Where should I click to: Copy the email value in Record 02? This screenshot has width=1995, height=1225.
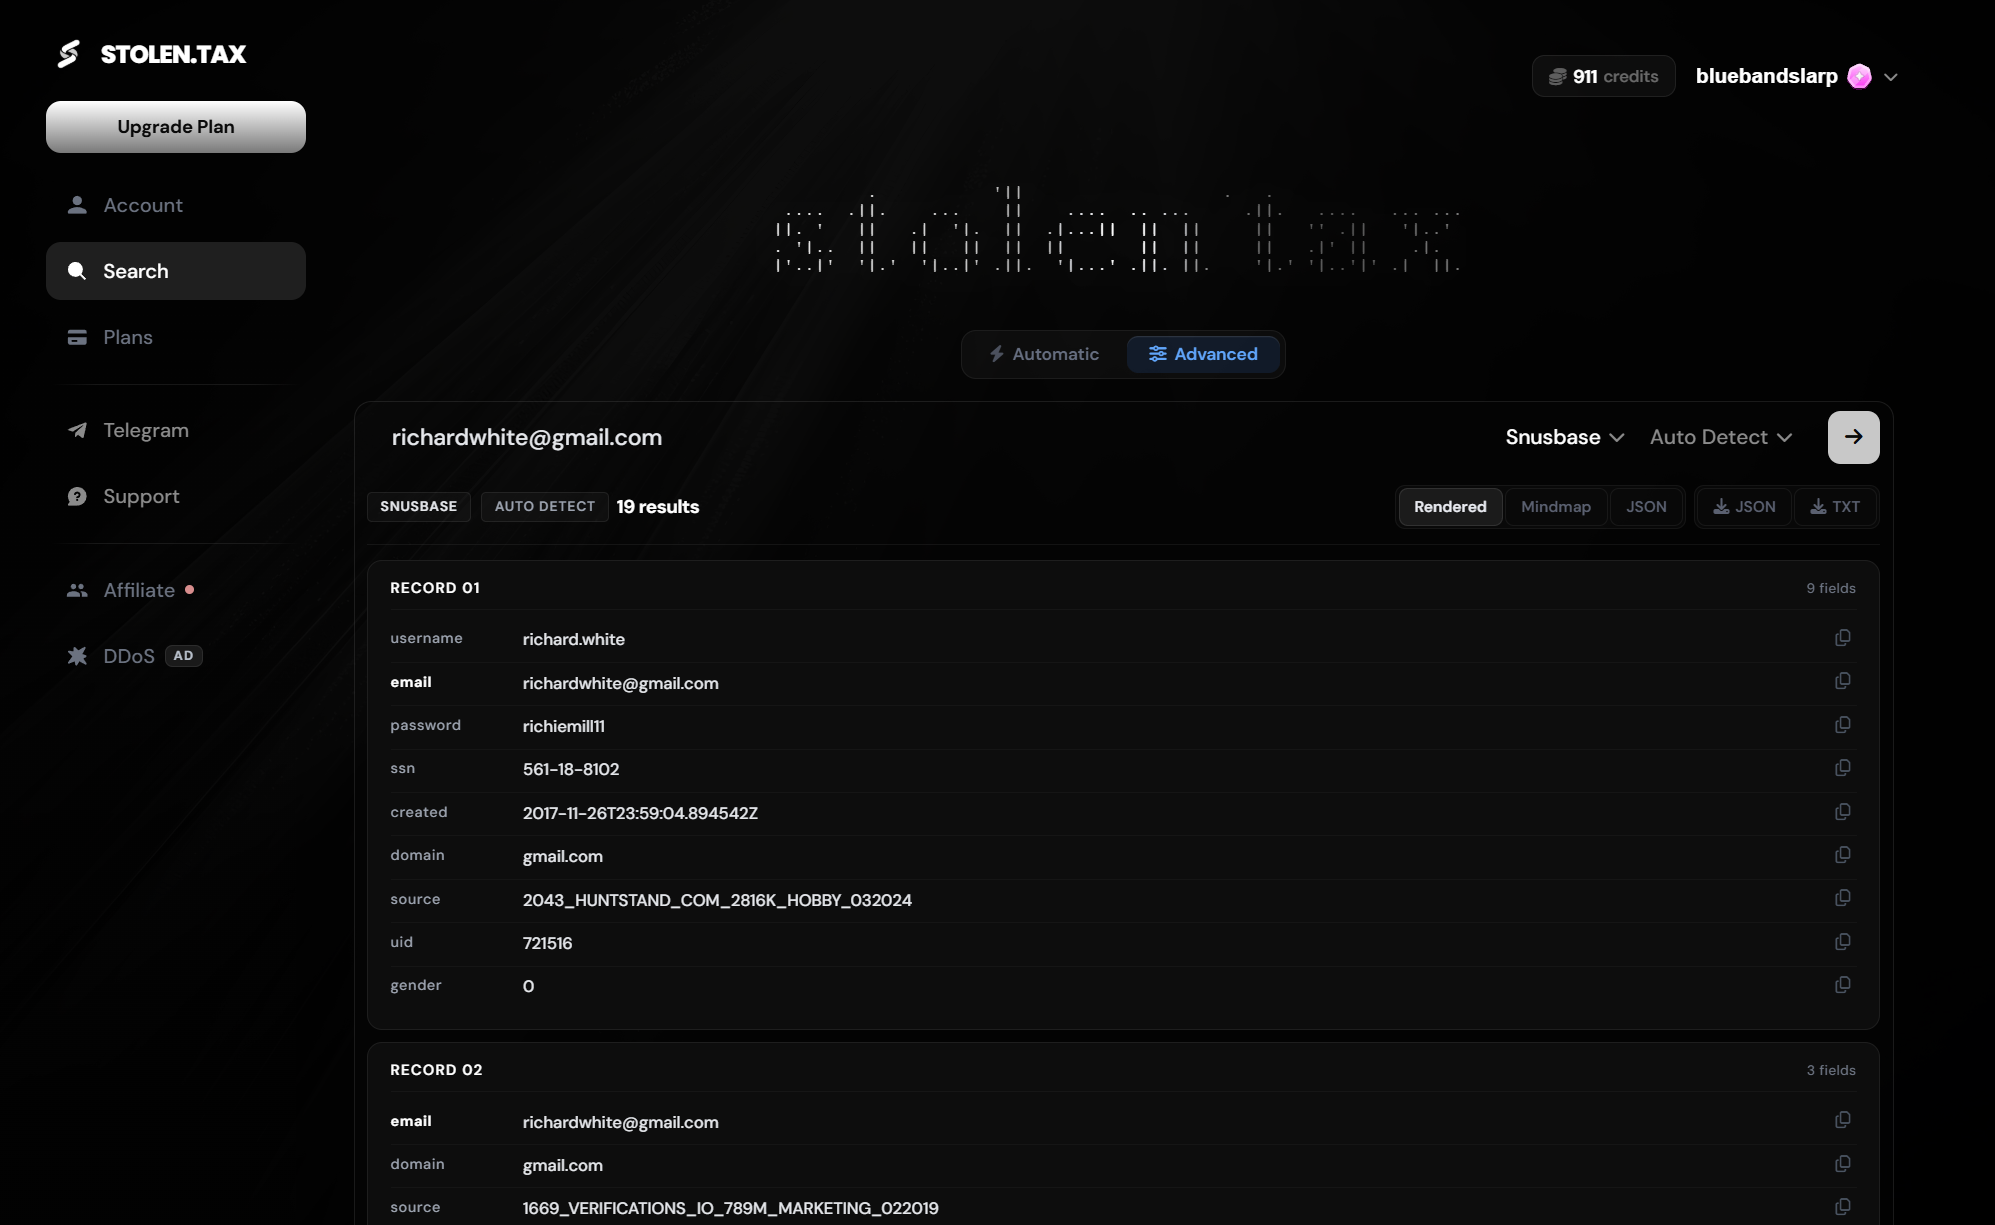[1842, 1120]
